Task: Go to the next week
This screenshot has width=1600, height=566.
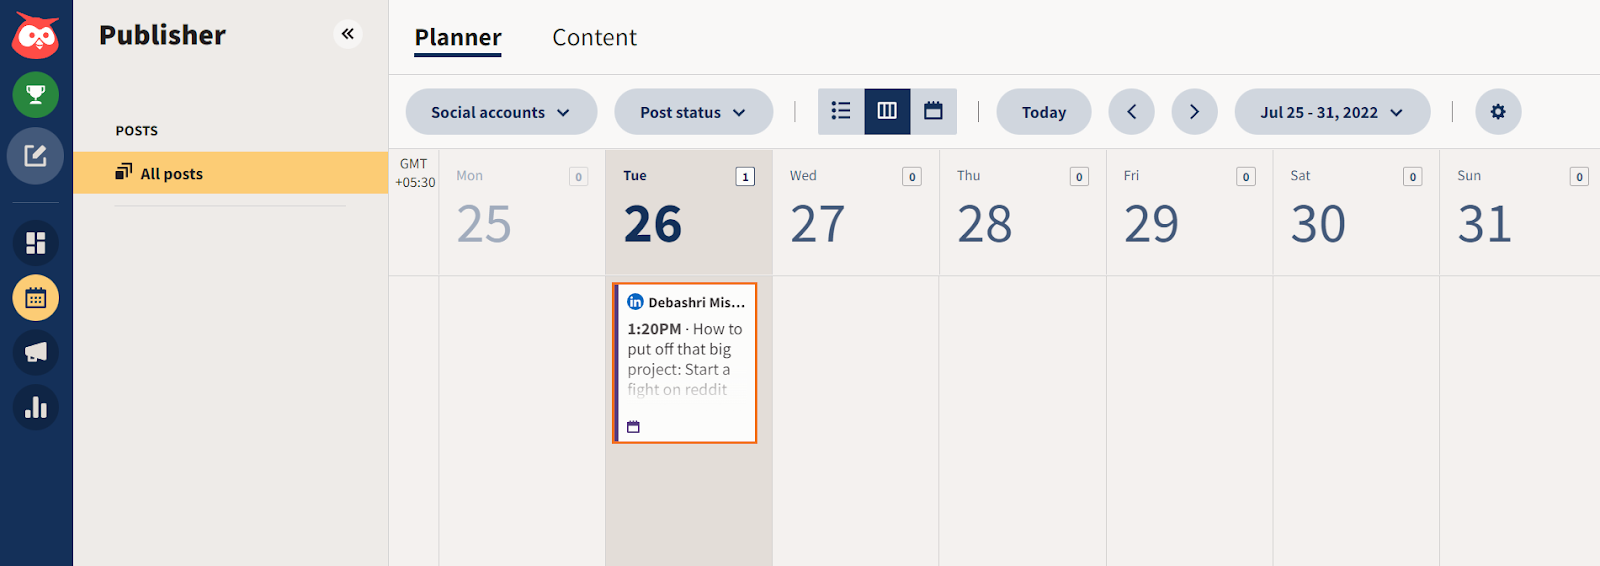Action: (1194, 112)
